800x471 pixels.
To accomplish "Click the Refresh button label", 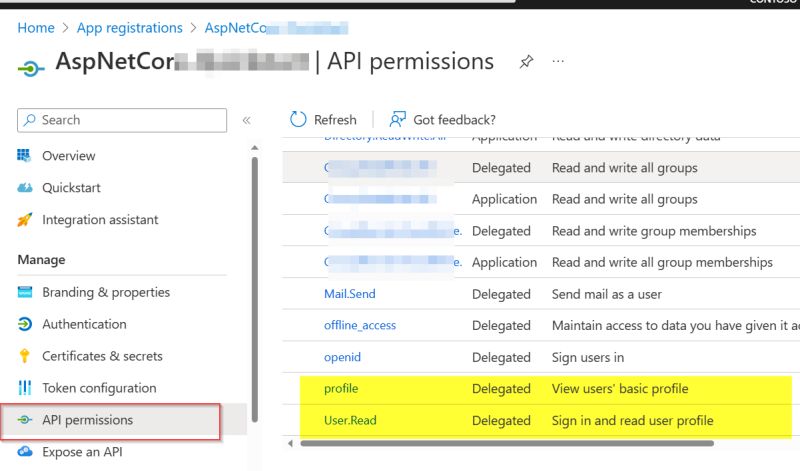I will click(x=335, y=119).
